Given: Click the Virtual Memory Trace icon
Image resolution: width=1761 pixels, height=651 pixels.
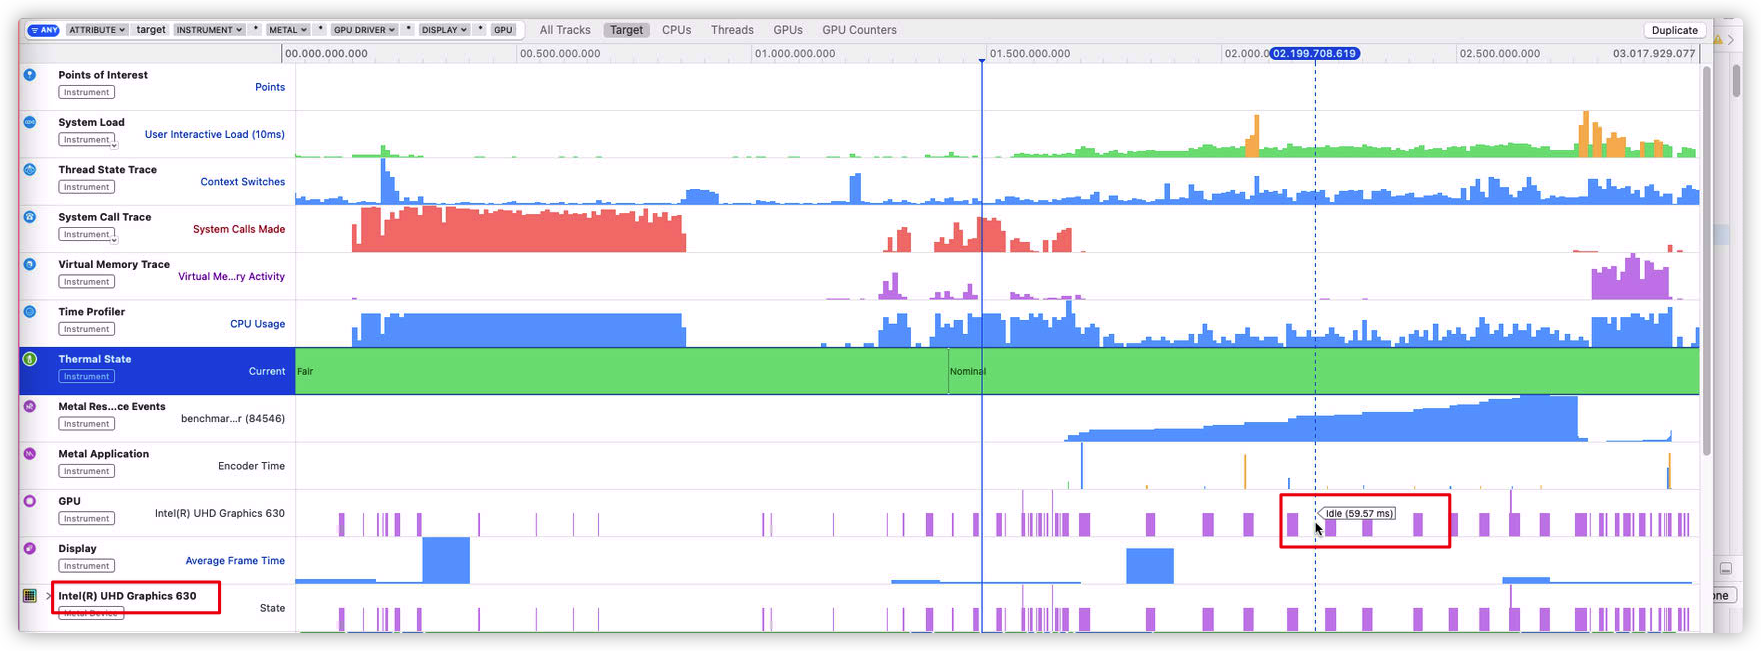Looking at the screenshot, I should pyautogui.click(x=30, y=264).
